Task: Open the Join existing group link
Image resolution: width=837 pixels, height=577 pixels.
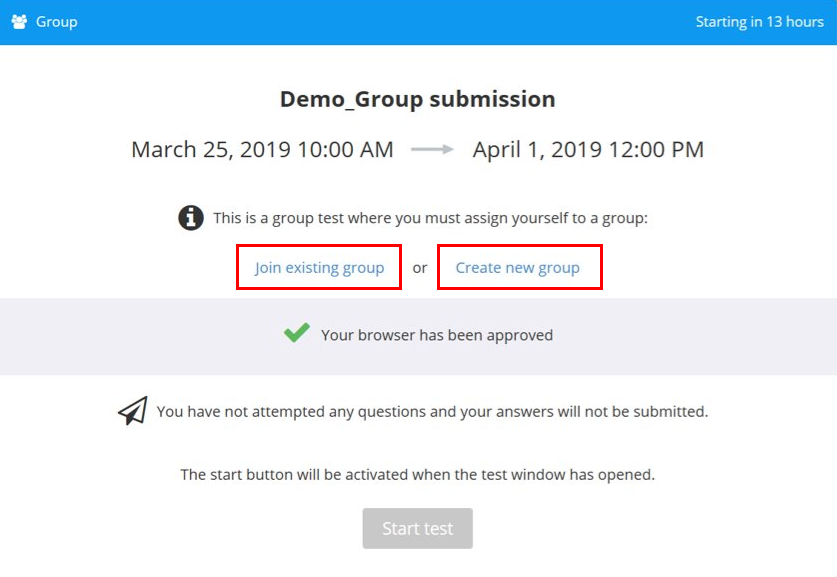Action: (319, 267)
